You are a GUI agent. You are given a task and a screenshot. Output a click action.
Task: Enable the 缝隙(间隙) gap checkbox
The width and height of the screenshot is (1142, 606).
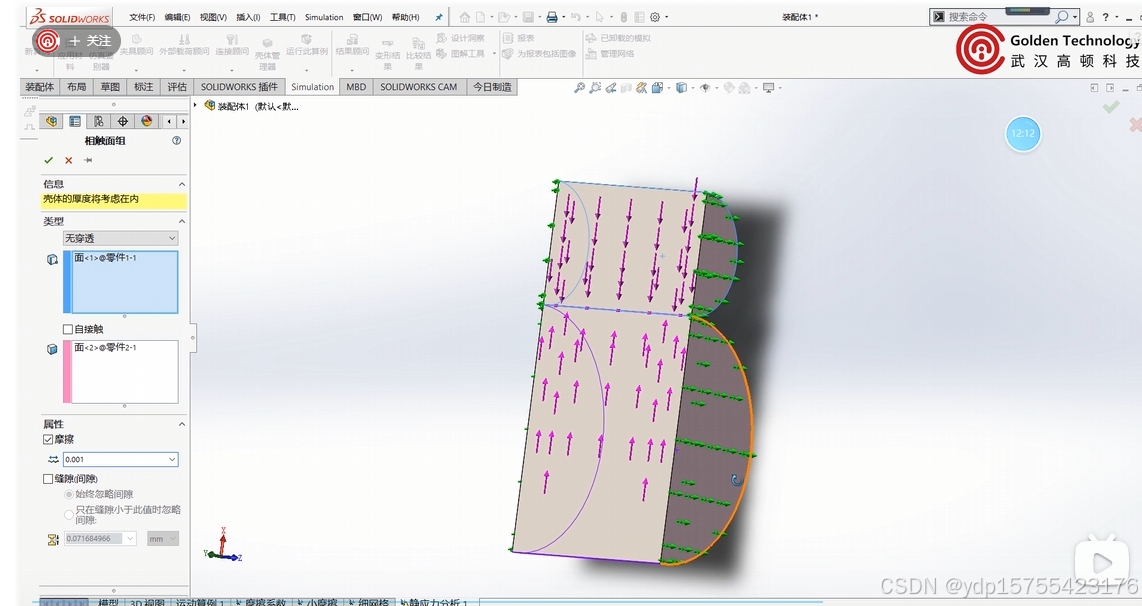(x=48, y=479)
